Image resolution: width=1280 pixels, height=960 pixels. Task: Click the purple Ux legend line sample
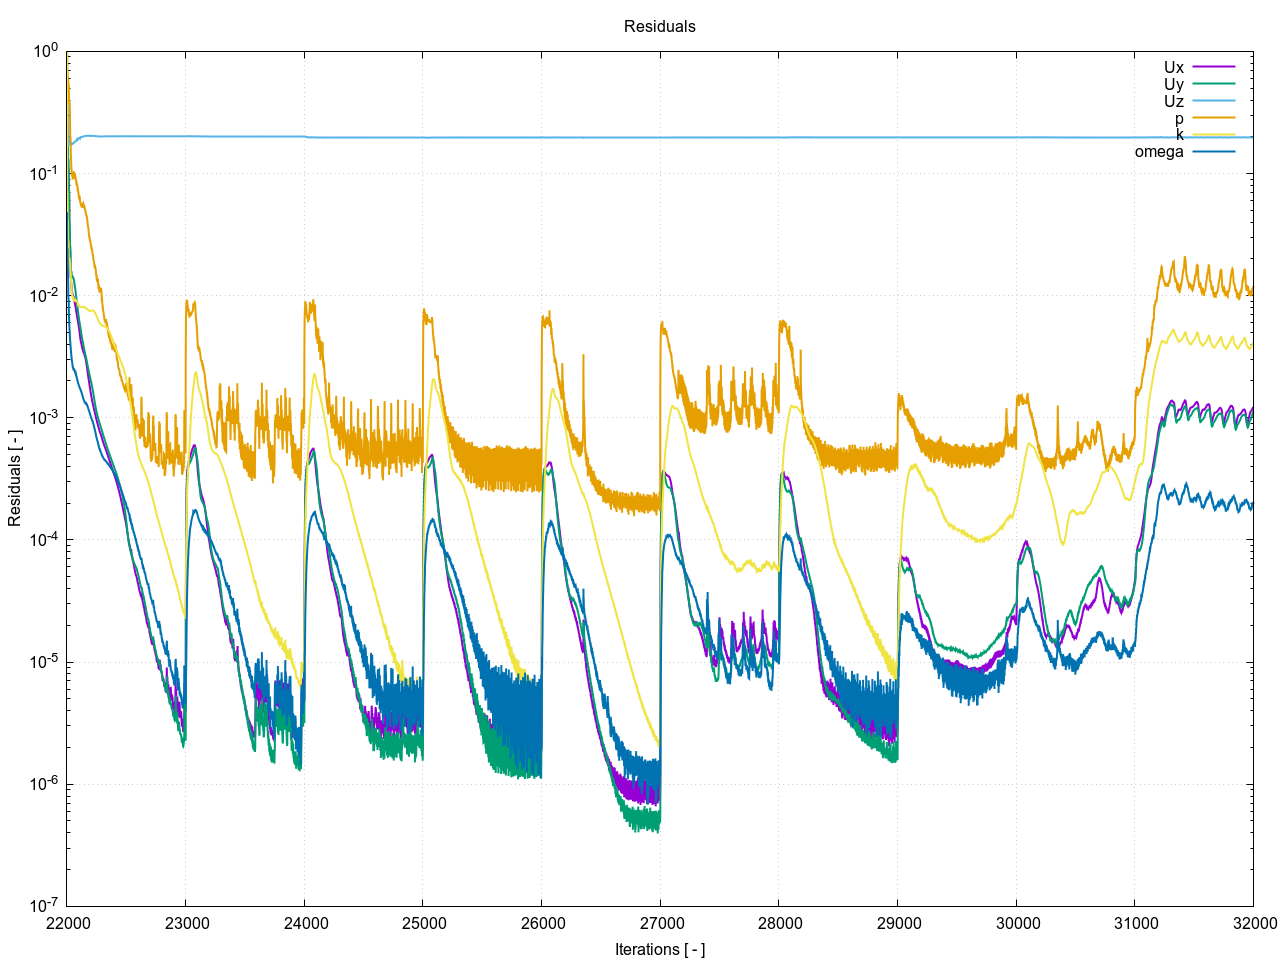1213,67
